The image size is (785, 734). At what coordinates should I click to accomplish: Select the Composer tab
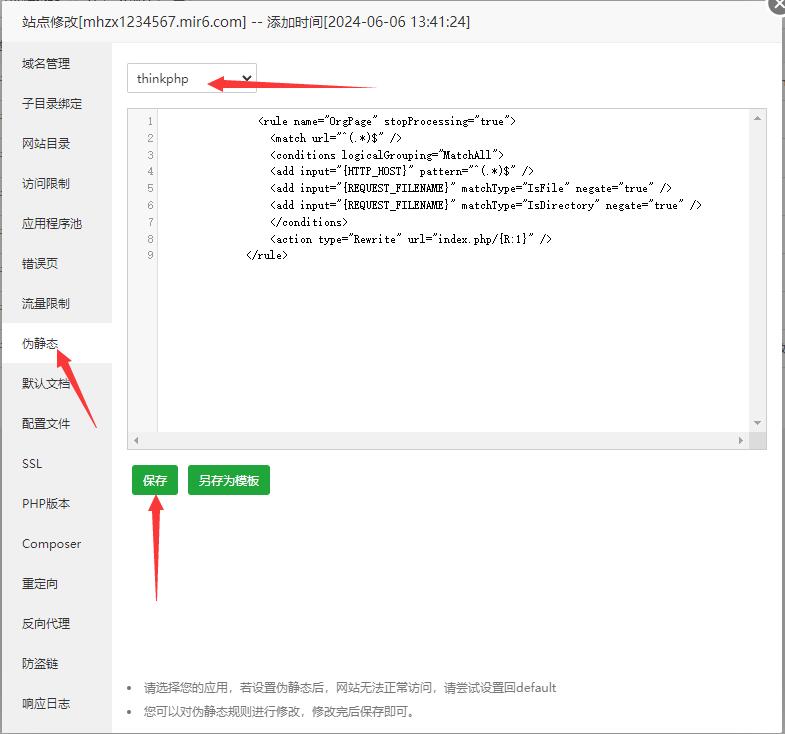(51, 544)
